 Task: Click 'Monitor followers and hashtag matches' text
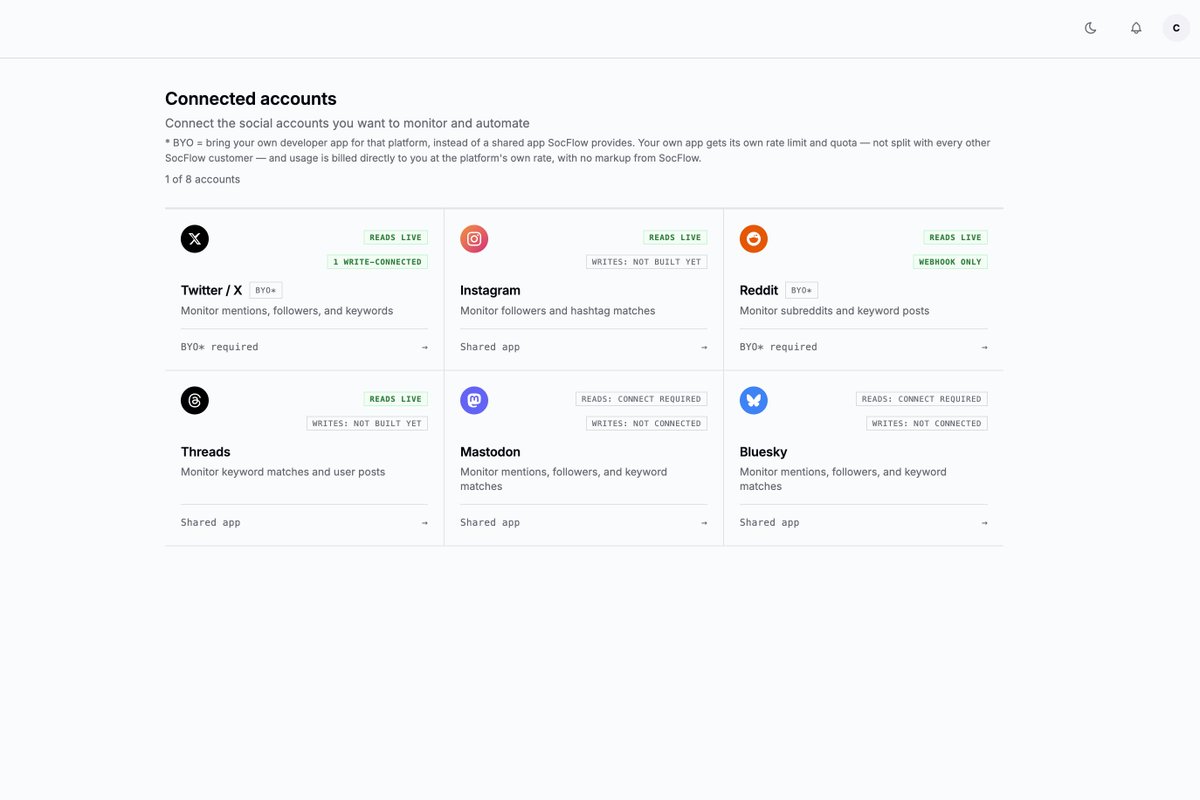point(558,311)
